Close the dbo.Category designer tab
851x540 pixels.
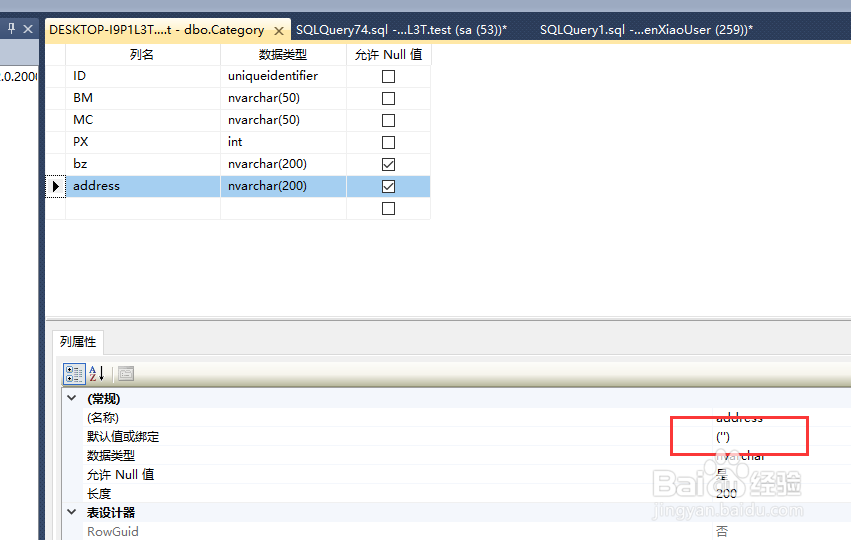(x=279, y=31)
